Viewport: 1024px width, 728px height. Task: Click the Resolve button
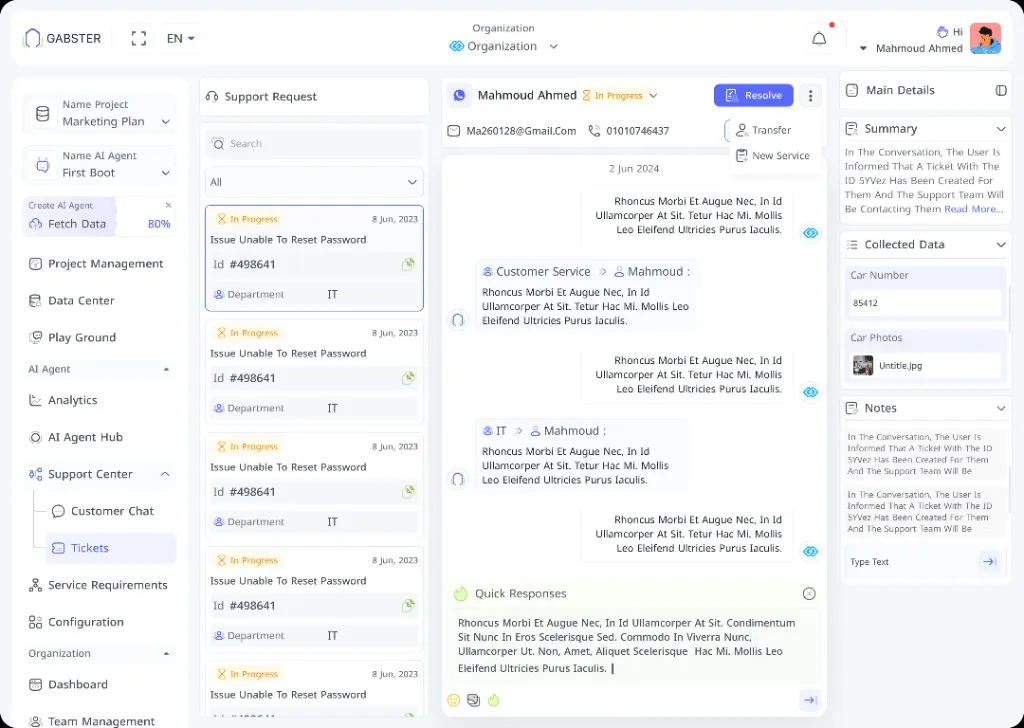(x=754, y=95)
